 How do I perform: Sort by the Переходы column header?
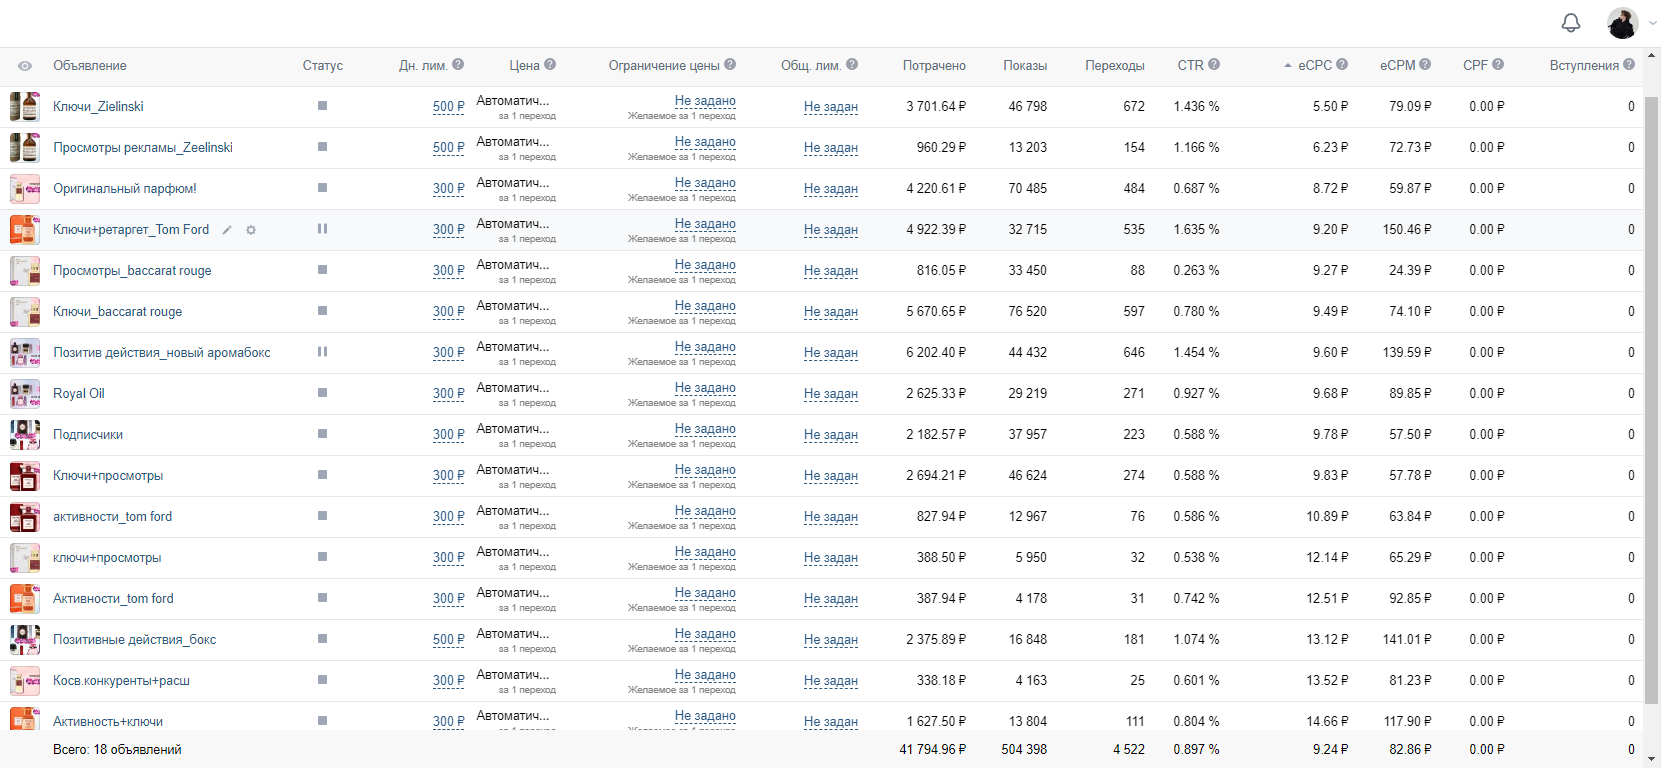pos(1115,65)
